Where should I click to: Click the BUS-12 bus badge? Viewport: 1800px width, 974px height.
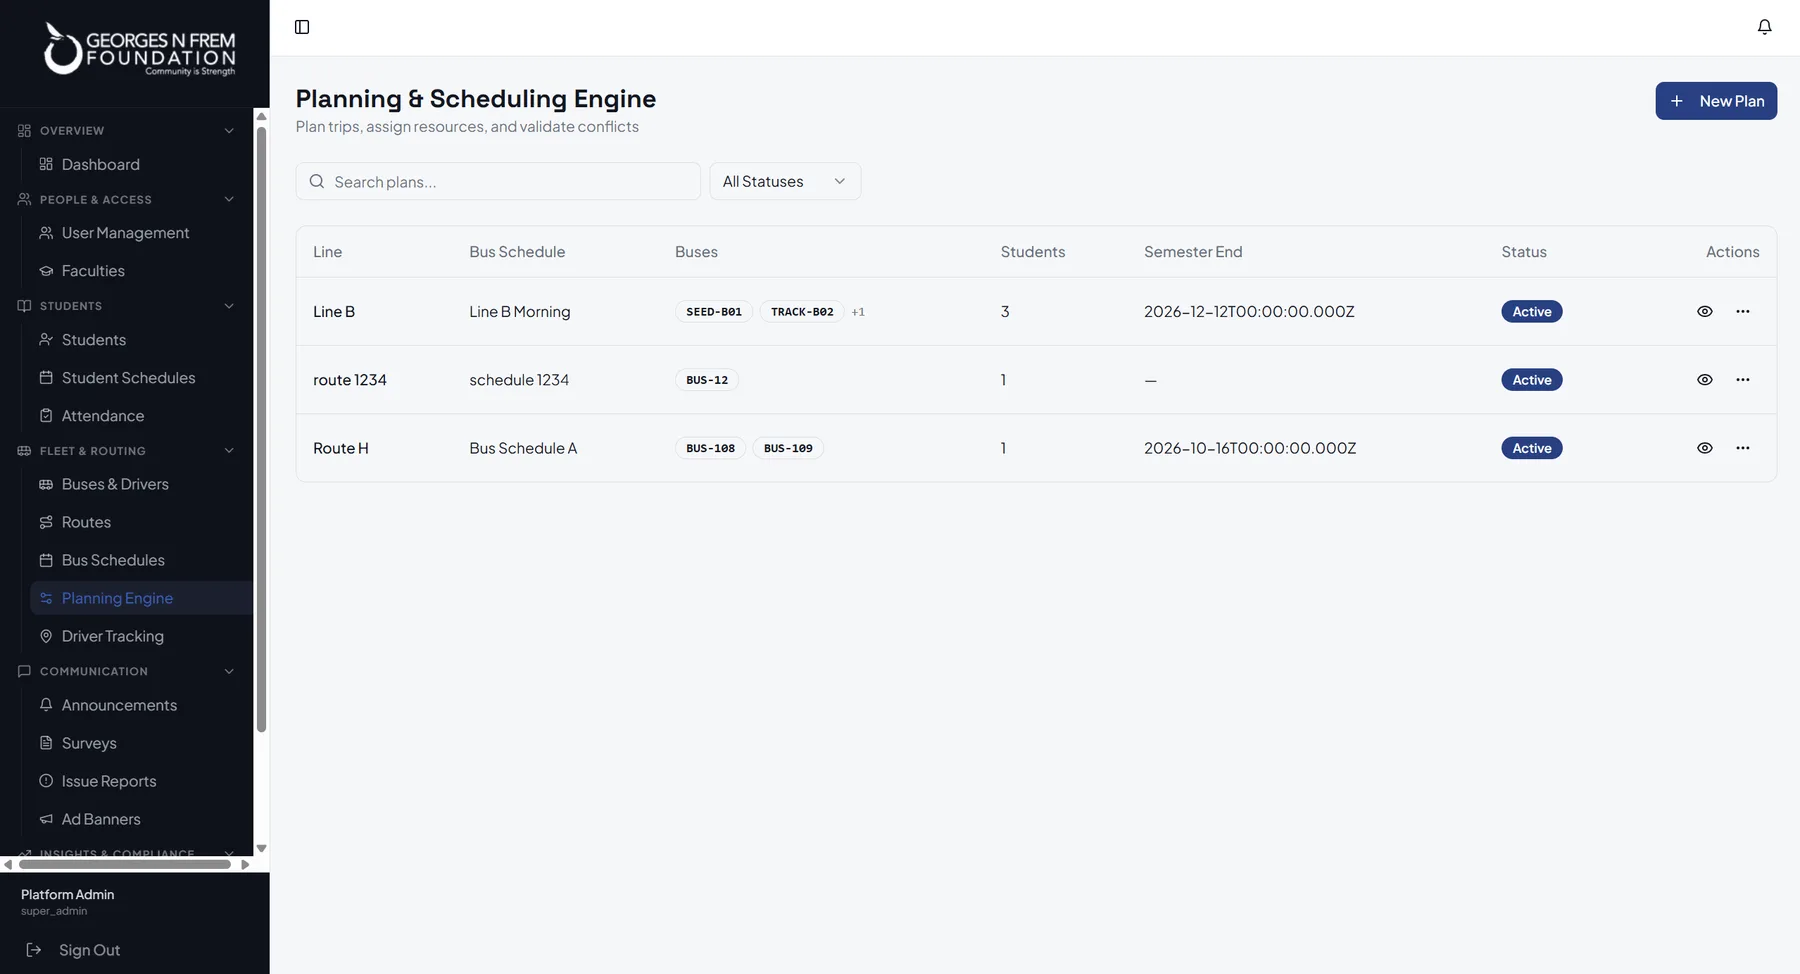coord(707,380)
